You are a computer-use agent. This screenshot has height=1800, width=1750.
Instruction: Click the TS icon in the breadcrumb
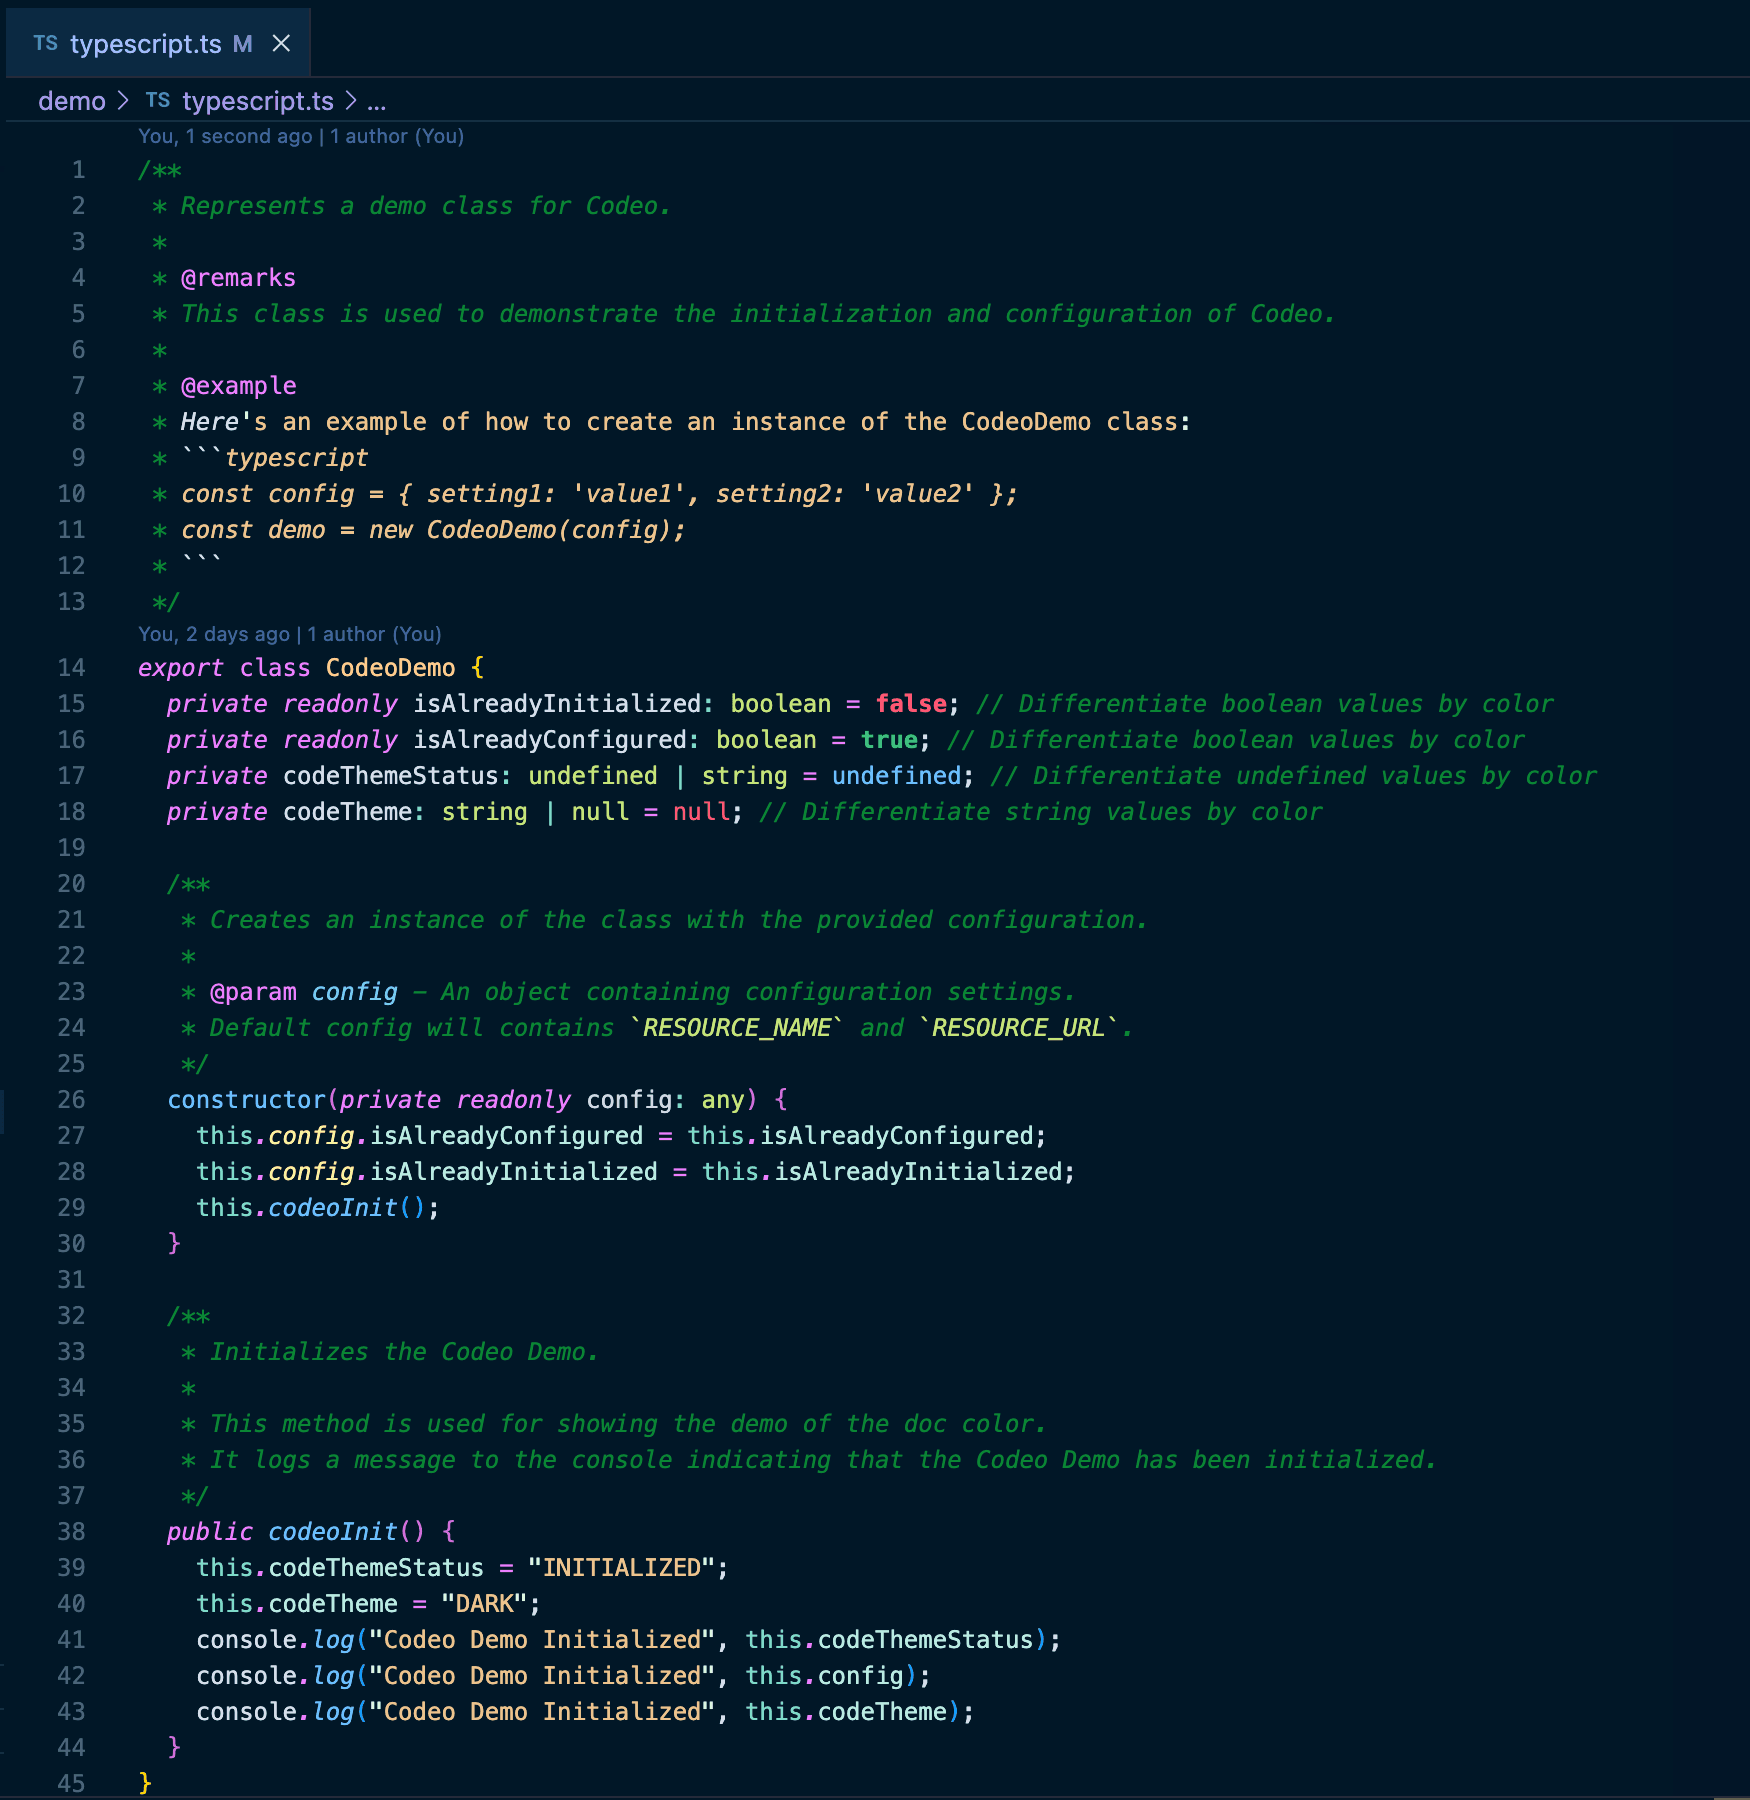click(x=157, y=101)
